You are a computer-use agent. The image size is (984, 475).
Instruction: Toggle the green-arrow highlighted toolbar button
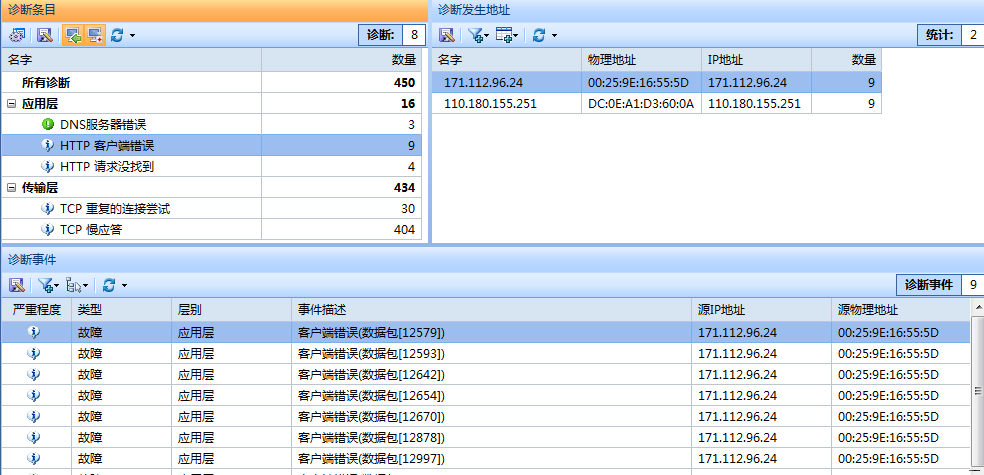click(x=72, y=35)
